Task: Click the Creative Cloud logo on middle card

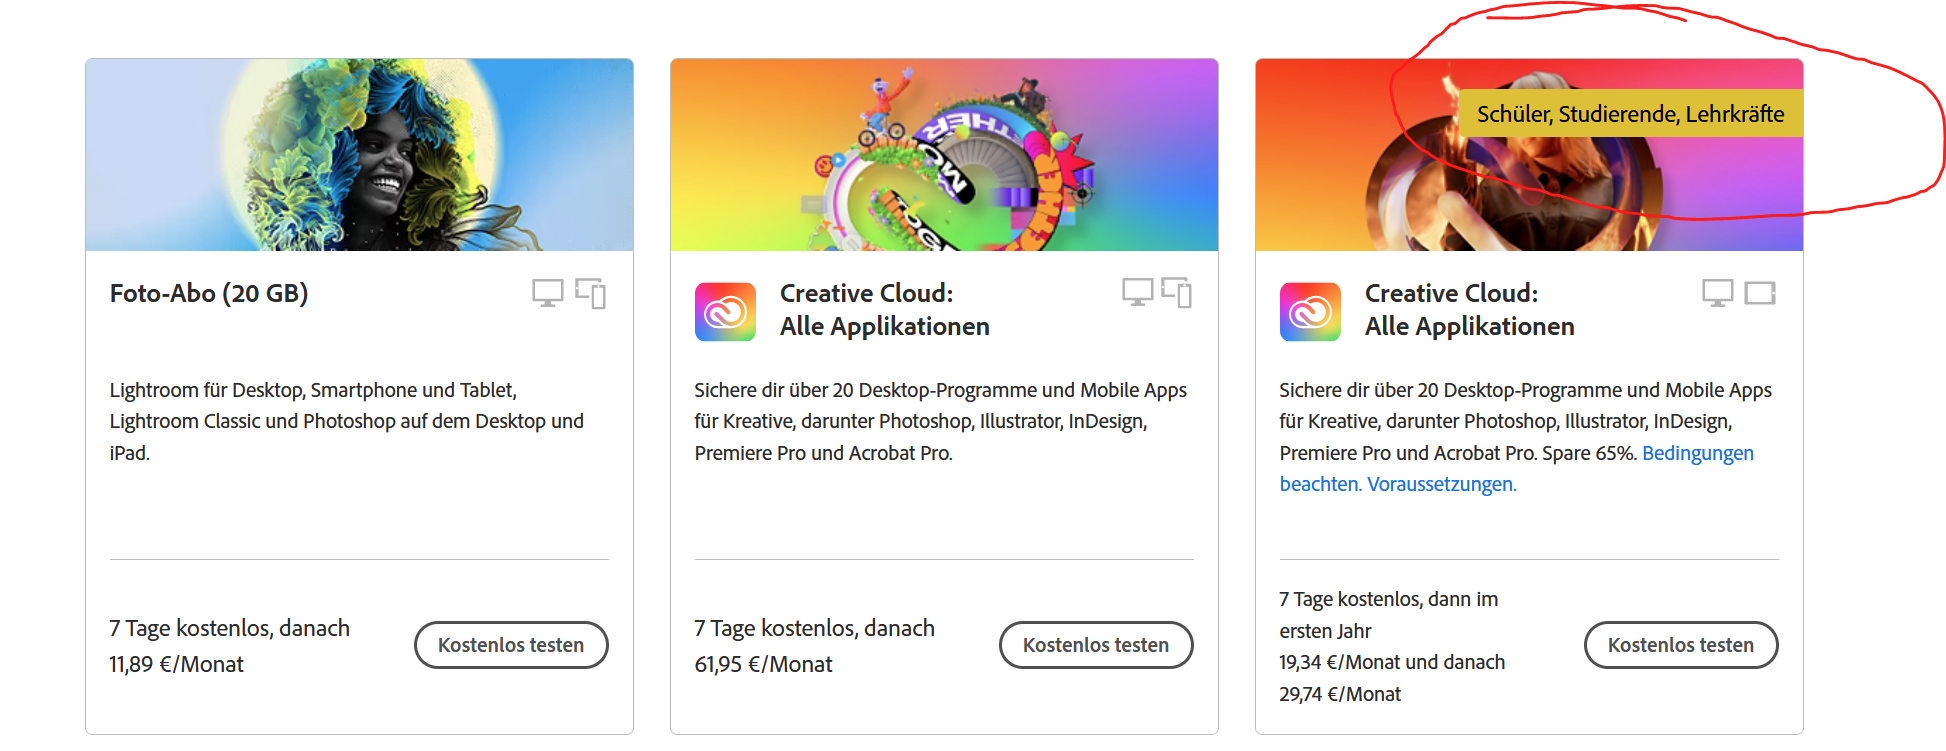Action: [x=725, y=312]
